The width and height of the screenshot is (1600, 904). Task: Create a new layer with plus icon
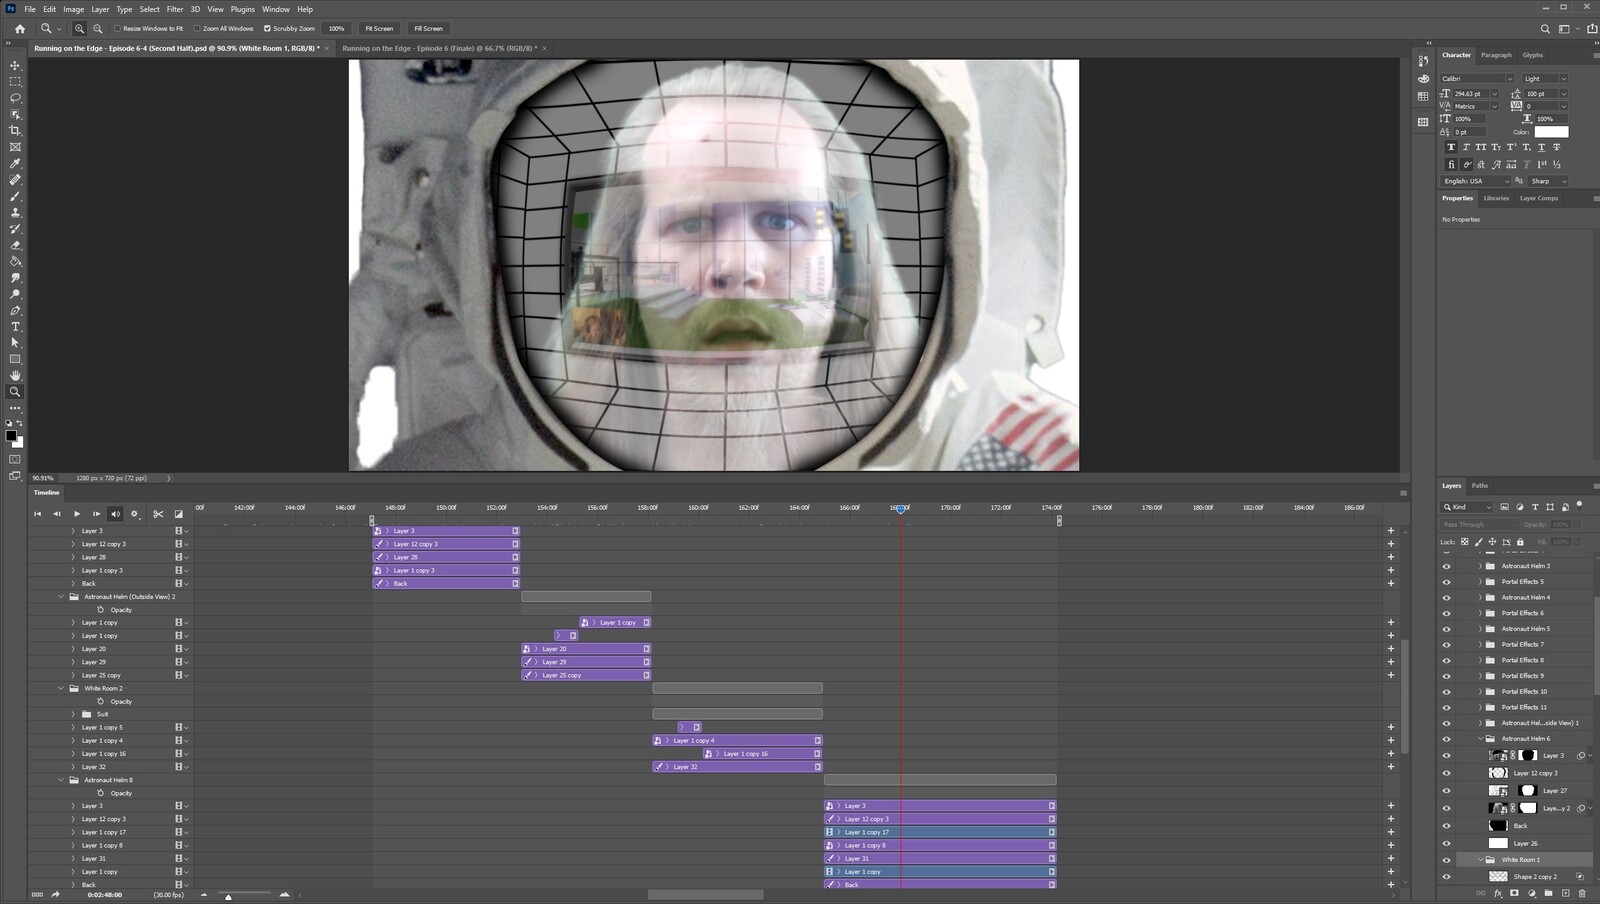1565,893
